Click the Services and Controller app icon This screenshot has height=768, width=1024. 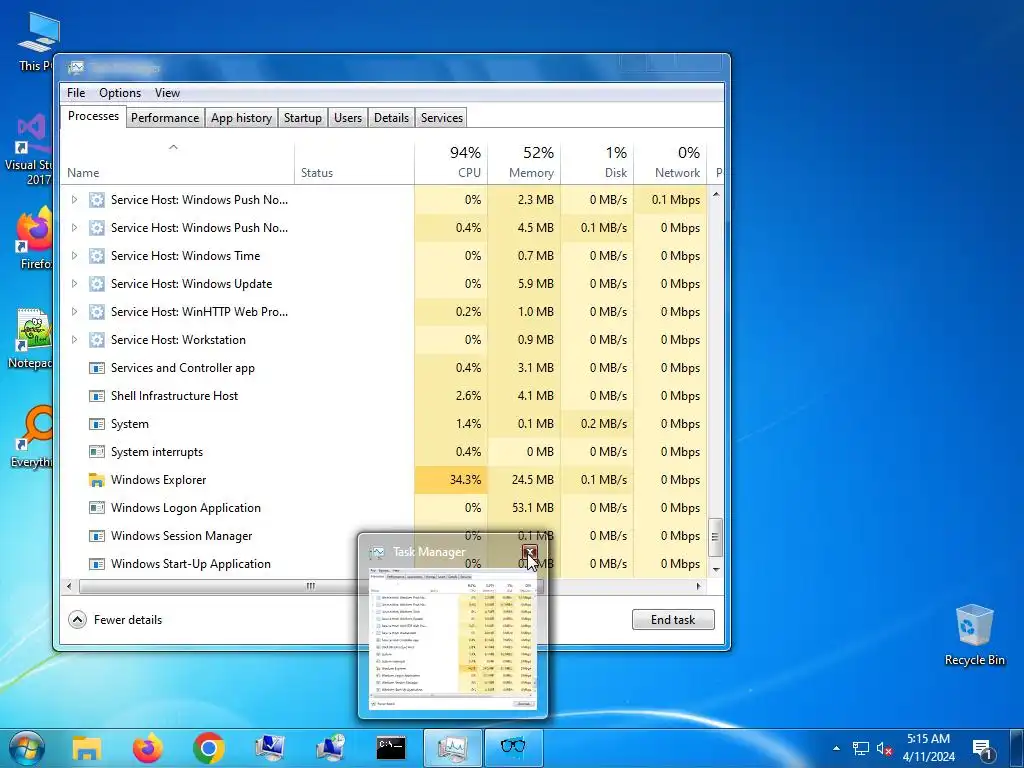(x=97, y=368)
